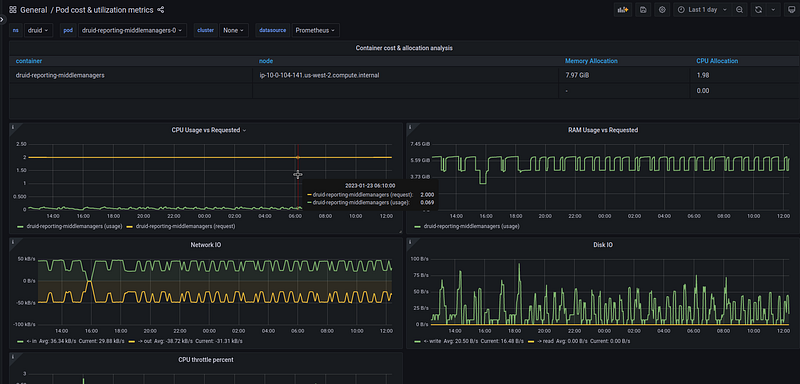
Task: Click the General breadcrumb link
Action: click(34, 10)
